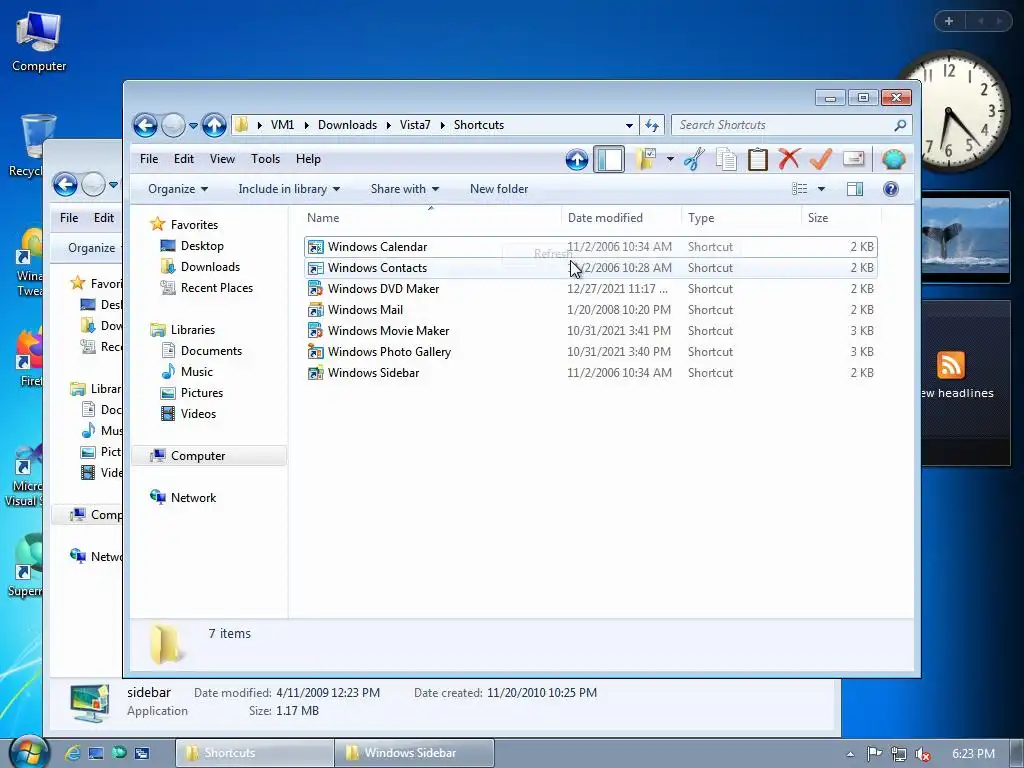Click the teal shell icon in the toolbar

click(x=893, y=159)
